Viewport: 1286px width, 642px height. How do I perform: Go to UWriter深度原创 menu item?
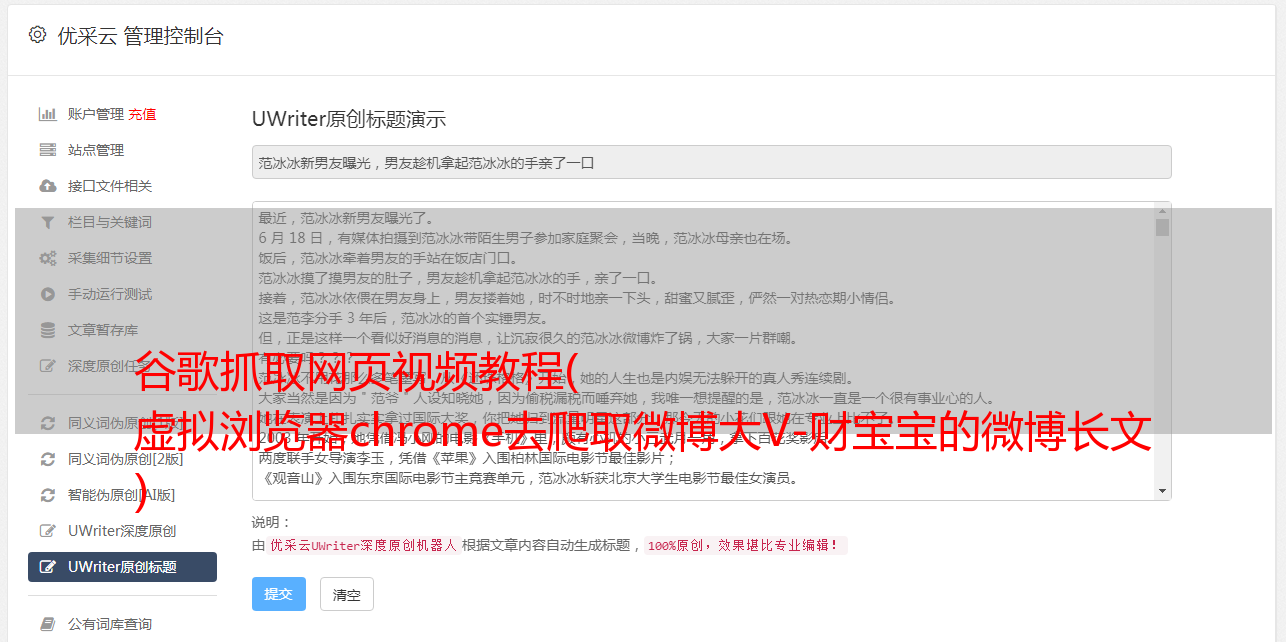tap(122, 531)
